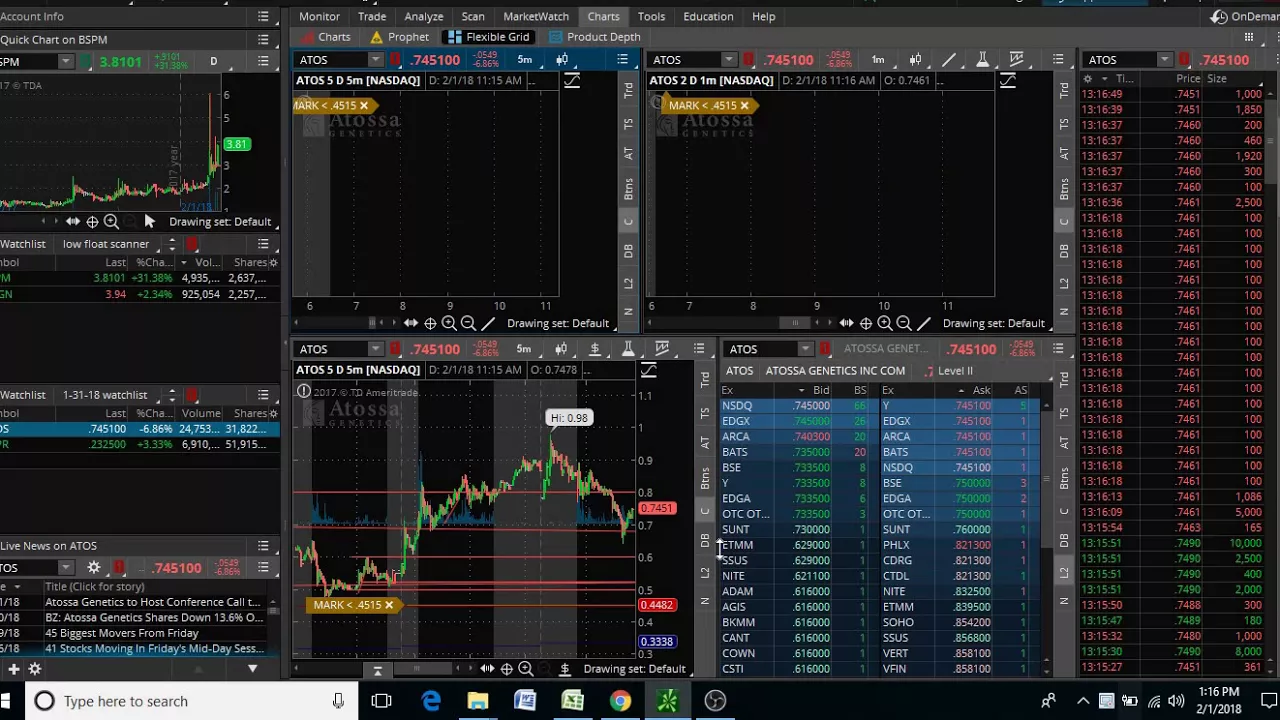Open File Explorer from taskbar
1280x720 pixels.
pos(478,701)
